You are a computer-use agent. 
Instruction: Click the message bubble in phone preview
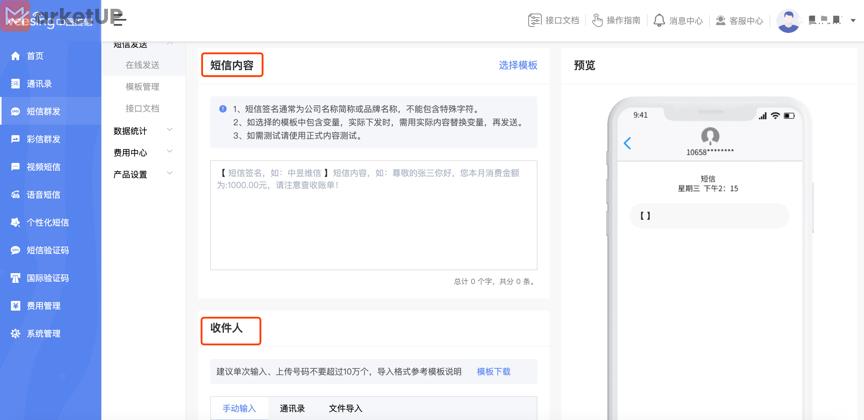point(709,216)
